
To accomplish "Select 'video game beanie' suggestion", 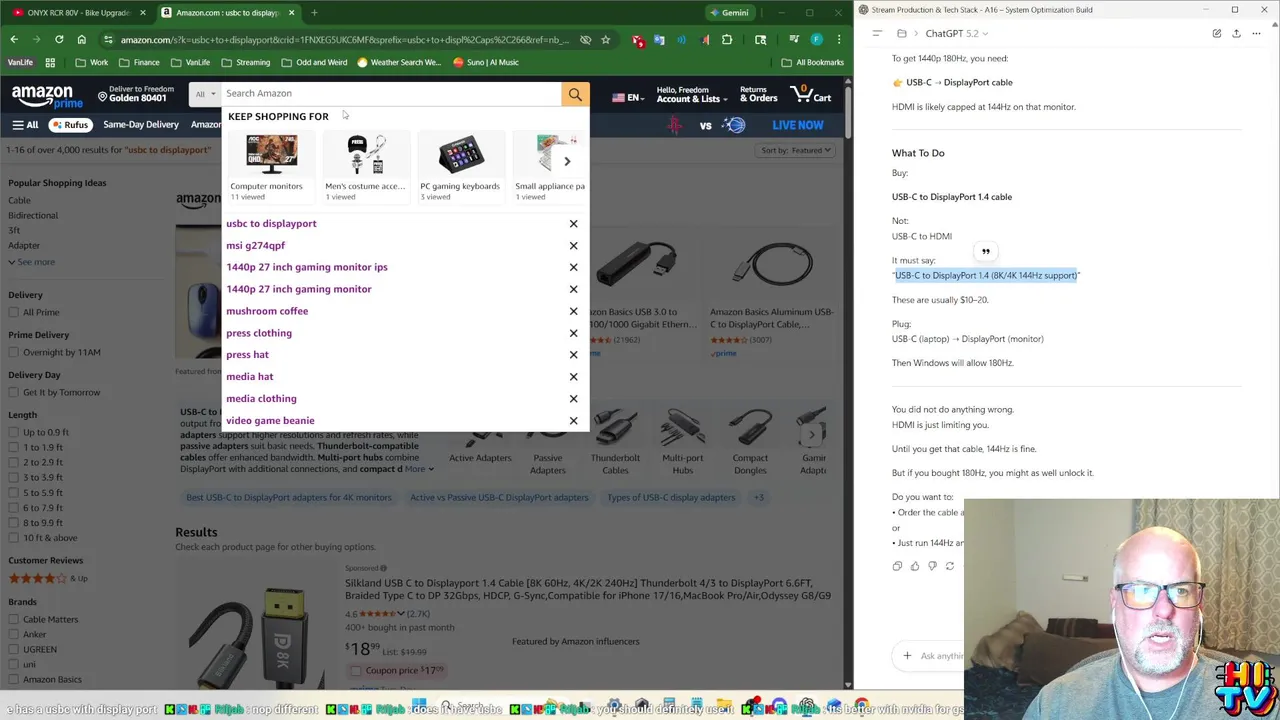I will (270, 421).
